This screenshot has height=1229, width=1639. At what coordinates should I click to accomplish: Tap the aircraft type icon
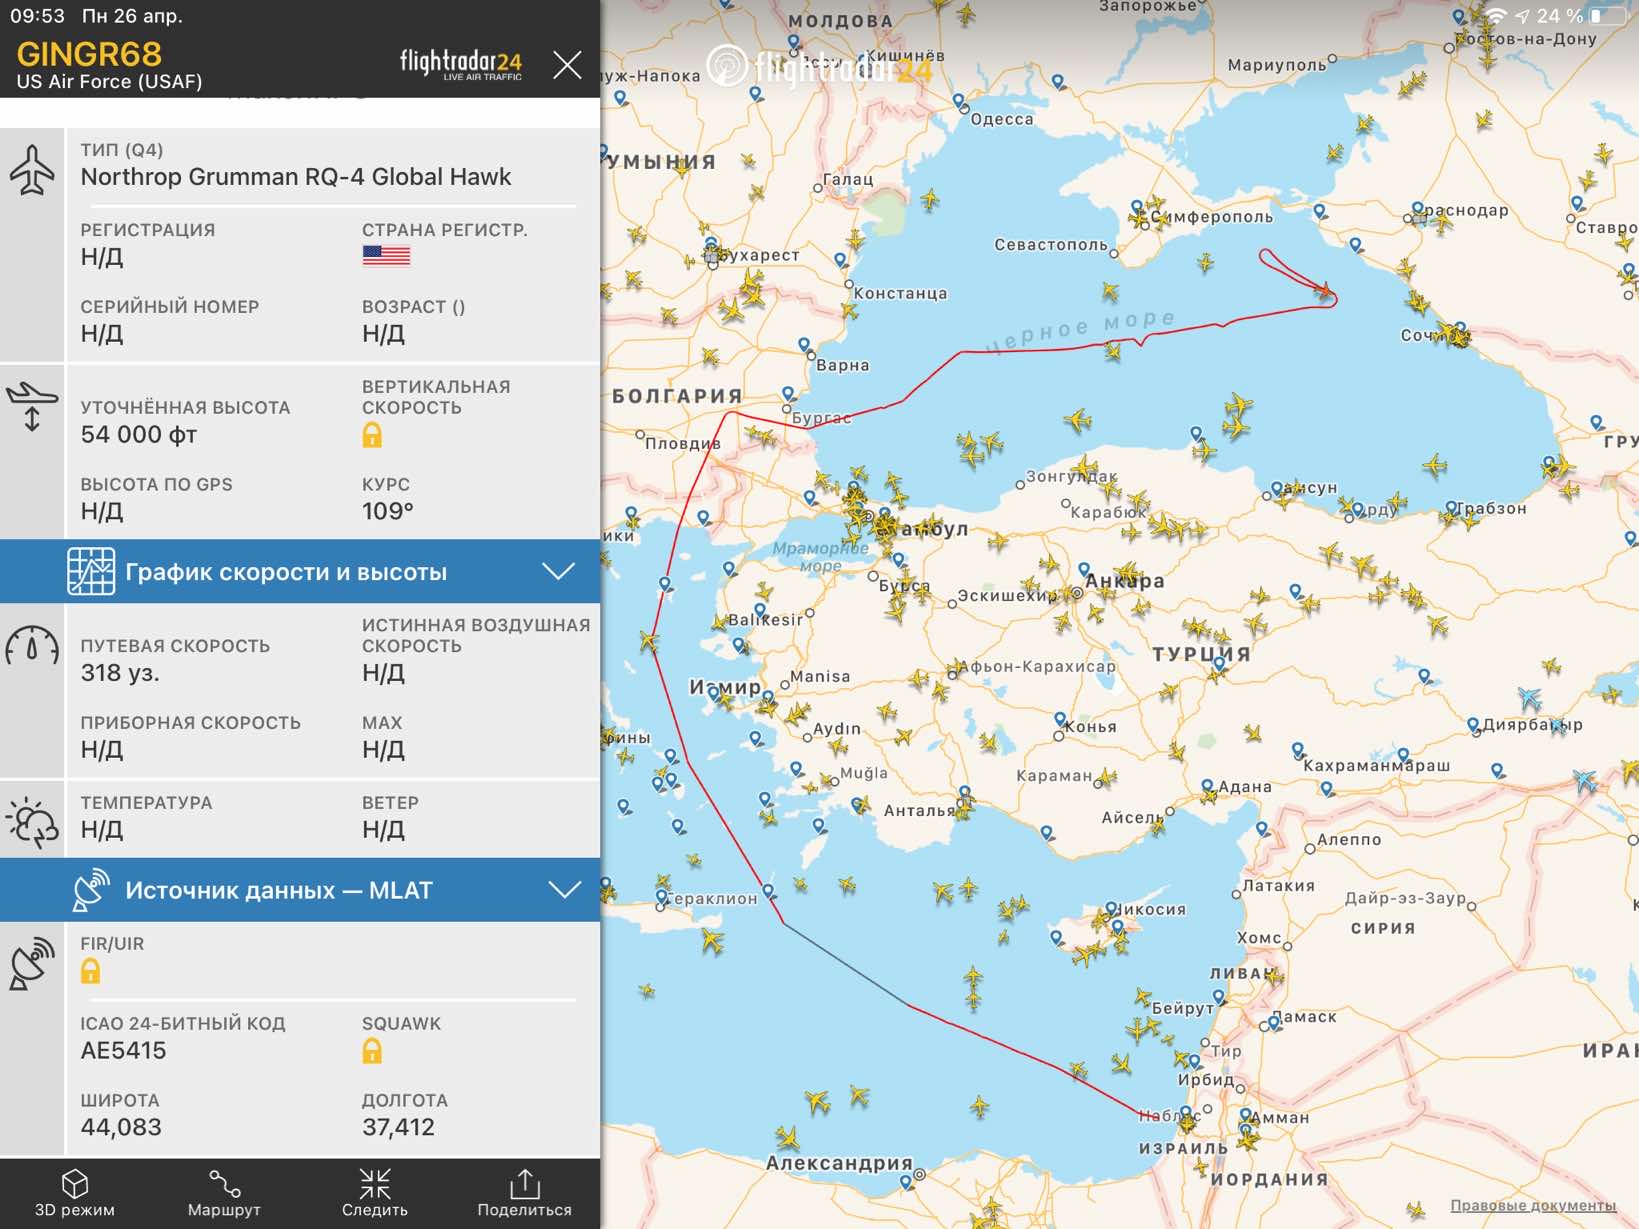tap(32, 170)
